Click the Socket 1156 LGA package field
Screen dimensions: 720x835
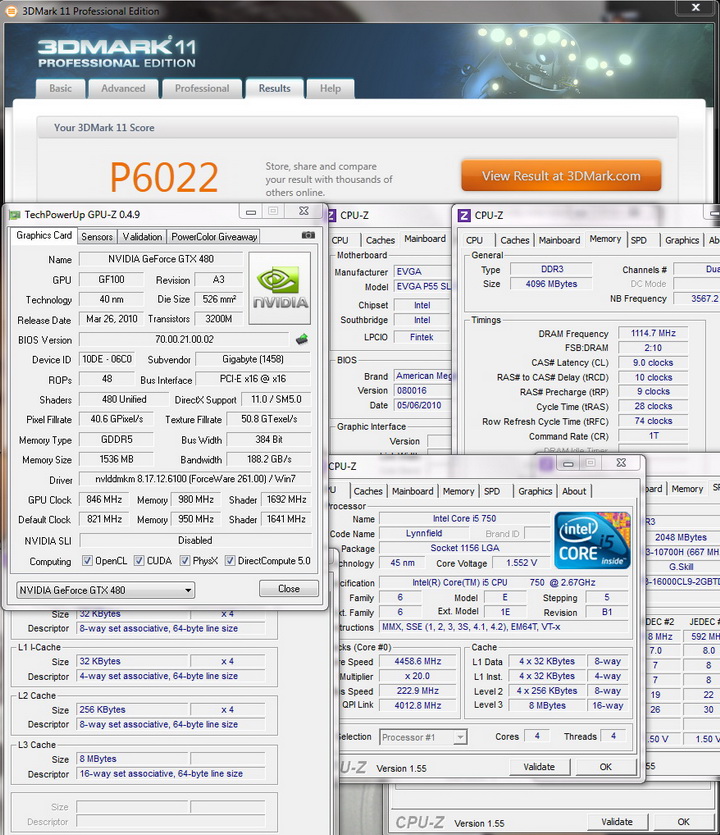pyautogui.click(x=464, y=548)
